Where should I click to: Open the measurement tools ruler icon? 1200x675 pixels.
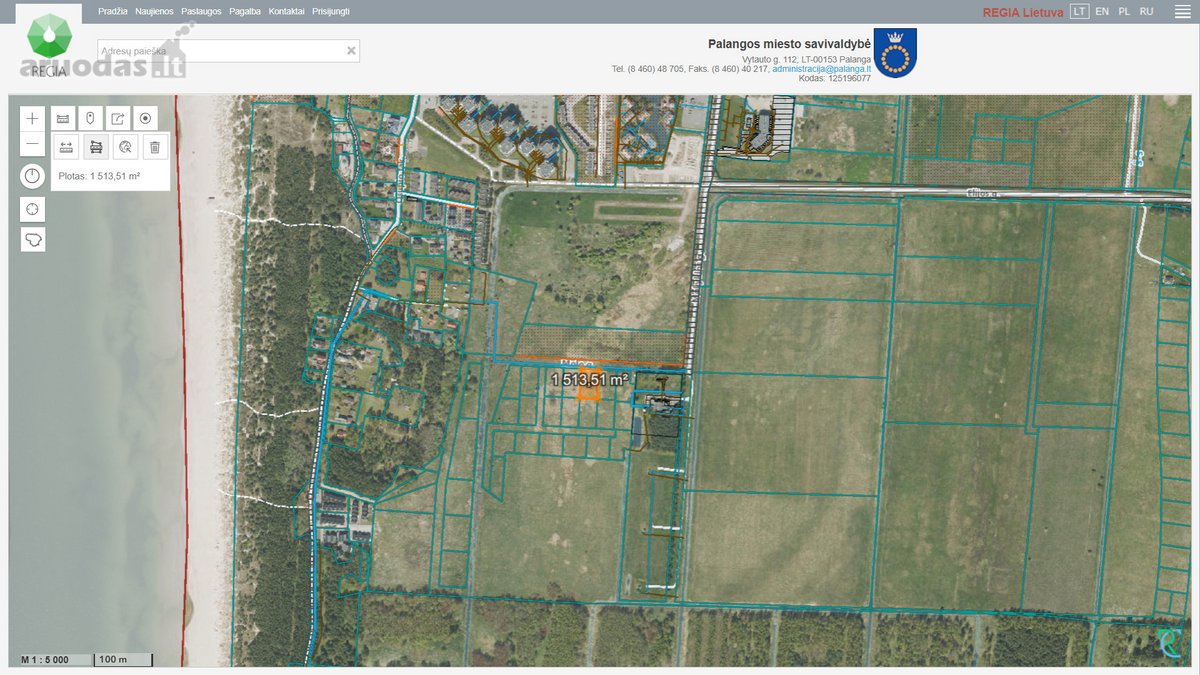pos(63,118)
